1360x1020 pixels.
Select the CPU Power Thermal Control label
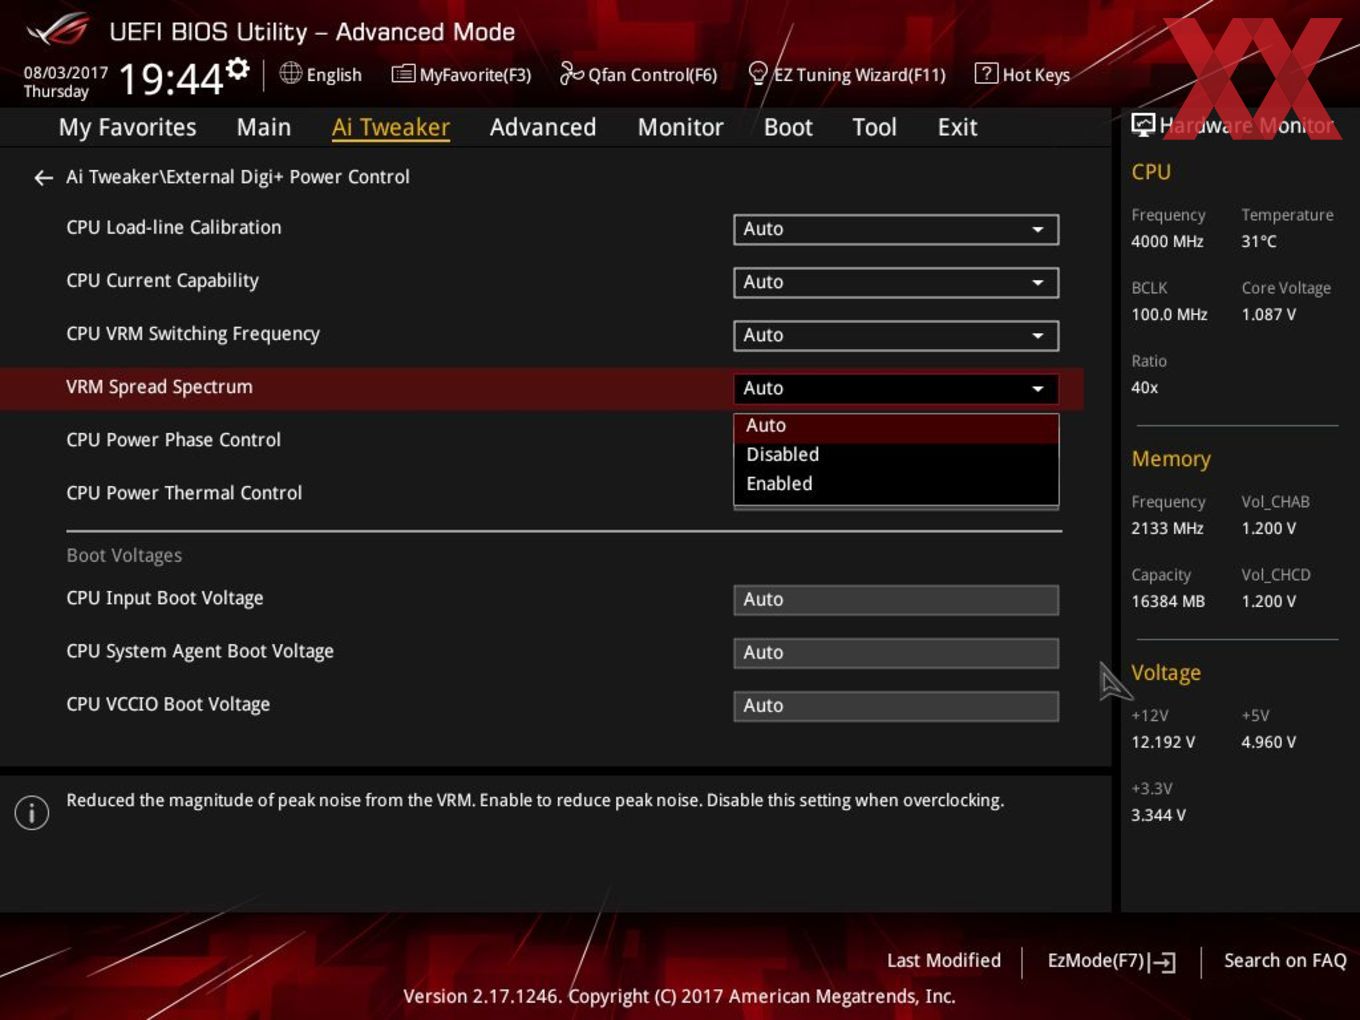click(184, 493)
